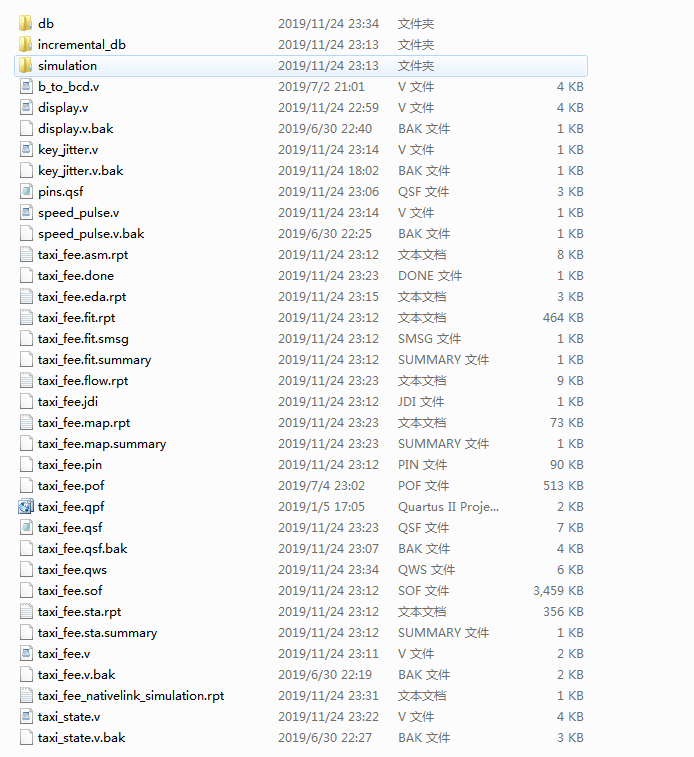
Task: Click the SMSG 文件 type cell
Action: coord(430,338)
